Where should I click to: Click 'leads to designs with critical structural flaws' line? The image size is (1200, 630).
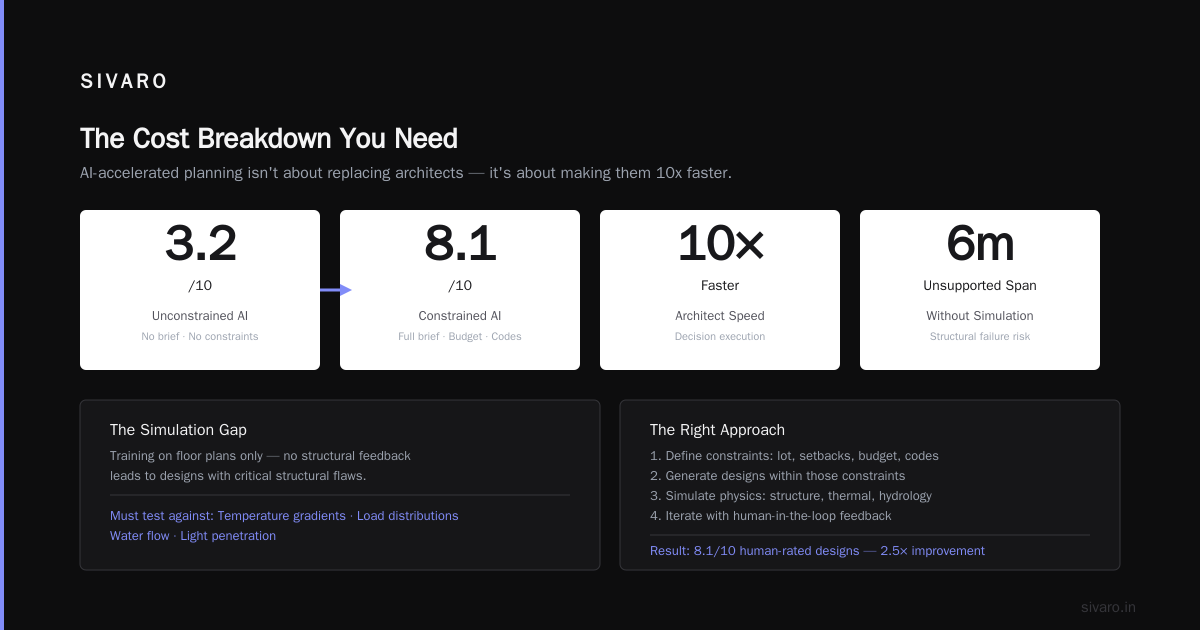click(237, 475)
